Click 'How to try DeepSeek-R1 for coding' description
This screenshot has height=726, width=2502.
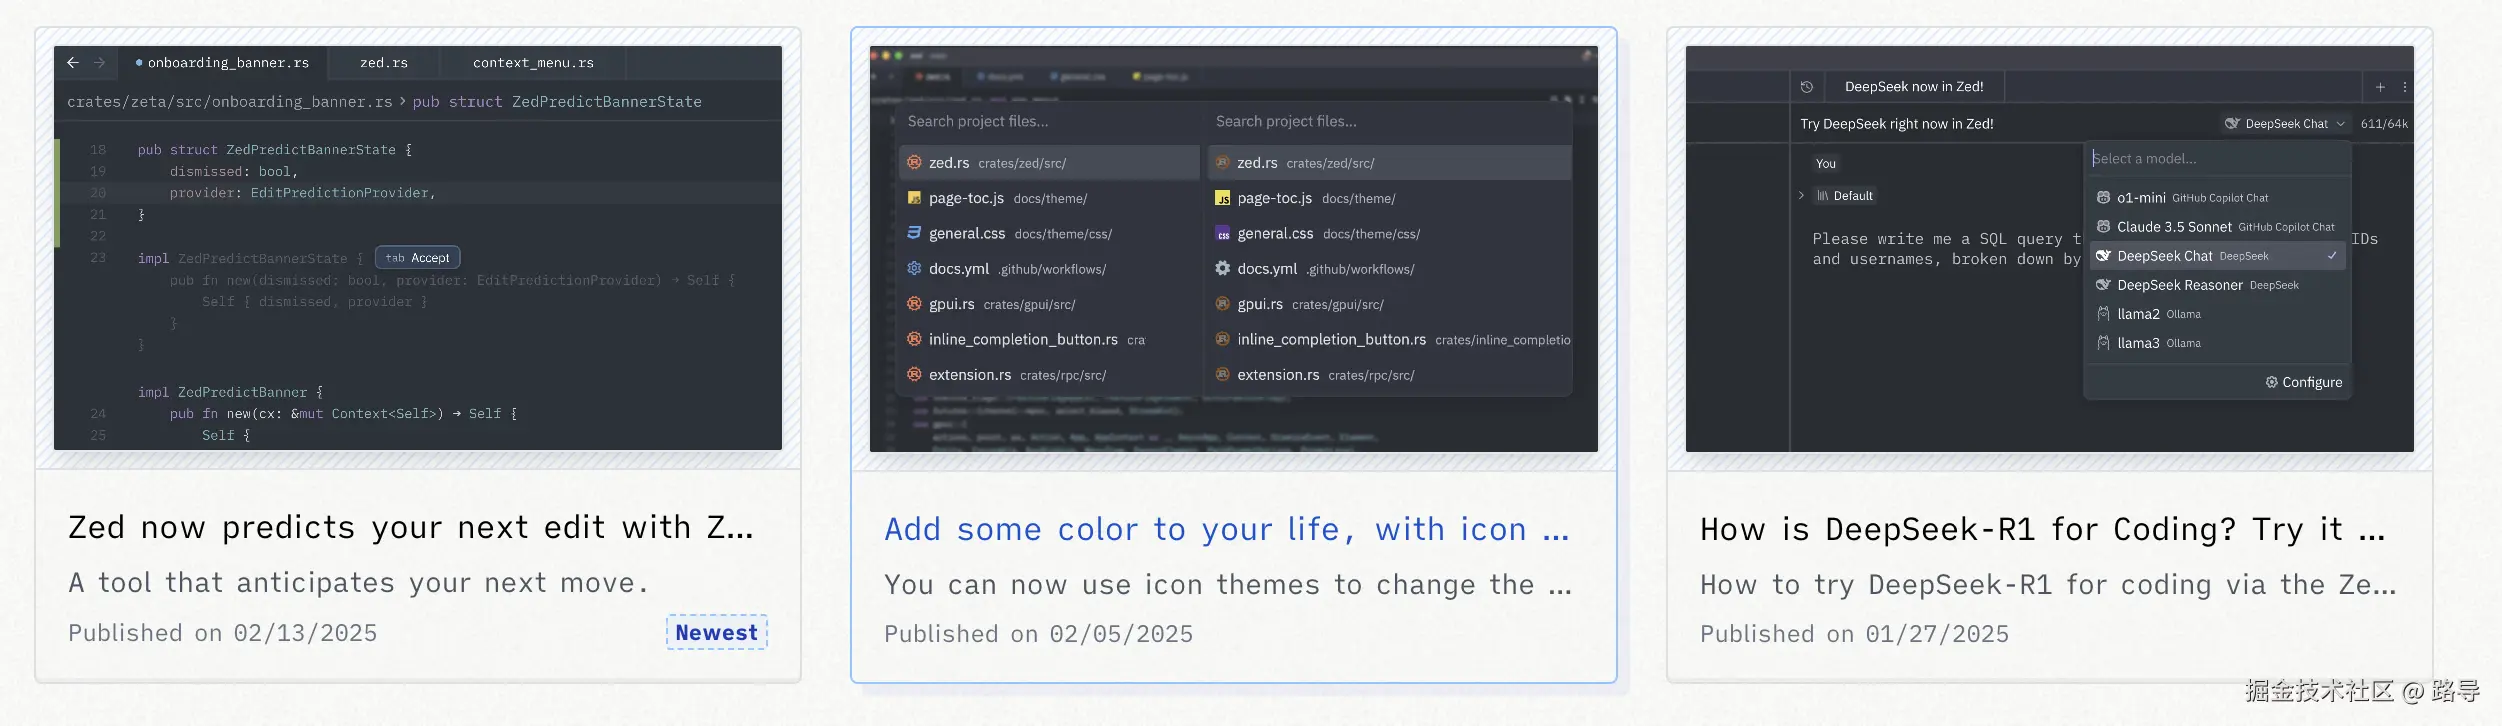tap(2047, 584)
